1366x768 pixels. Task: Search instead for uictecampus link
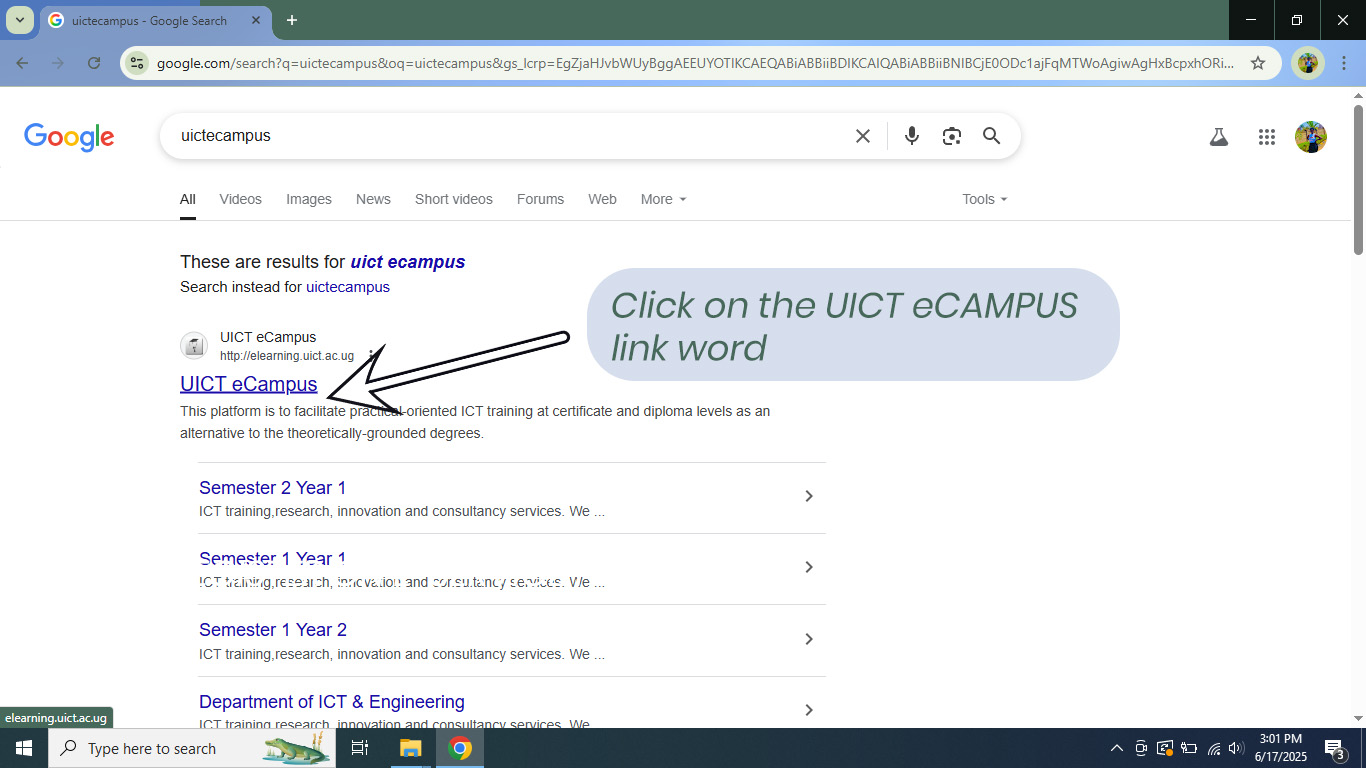tap(347, 287)
